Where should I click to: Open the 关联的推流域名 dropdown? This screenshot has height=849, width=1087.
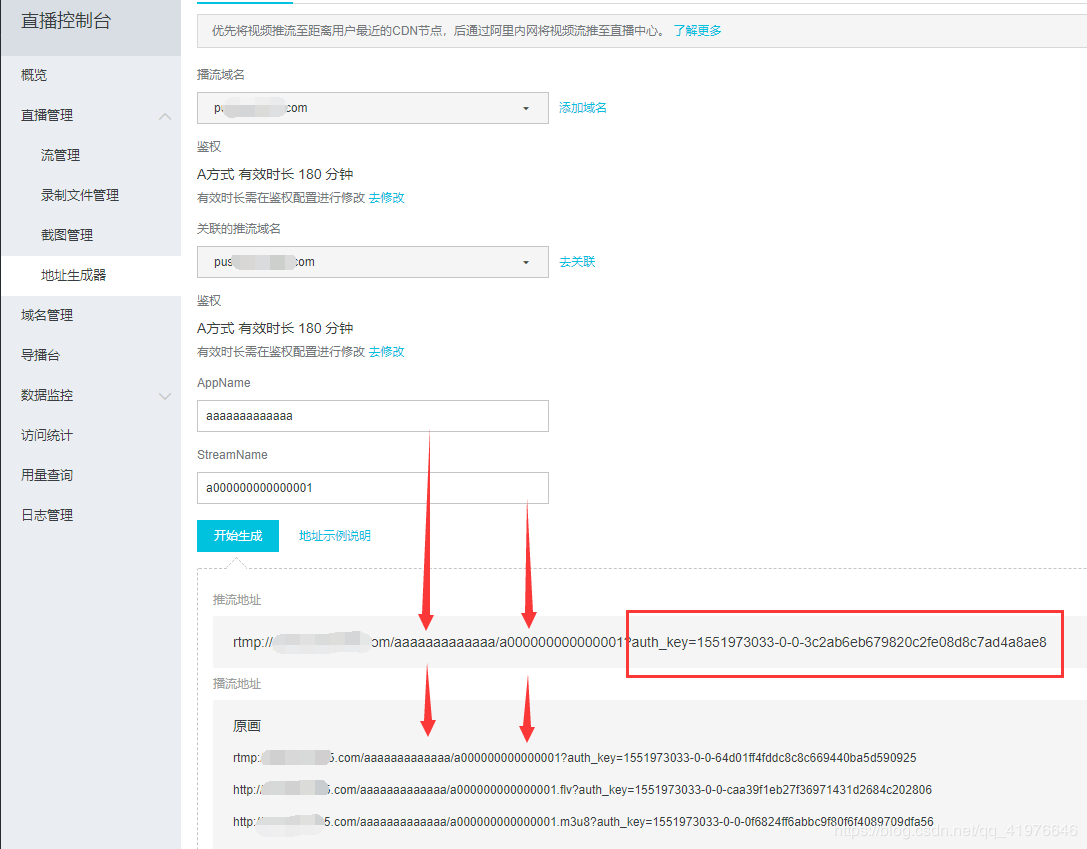(373, 262)
